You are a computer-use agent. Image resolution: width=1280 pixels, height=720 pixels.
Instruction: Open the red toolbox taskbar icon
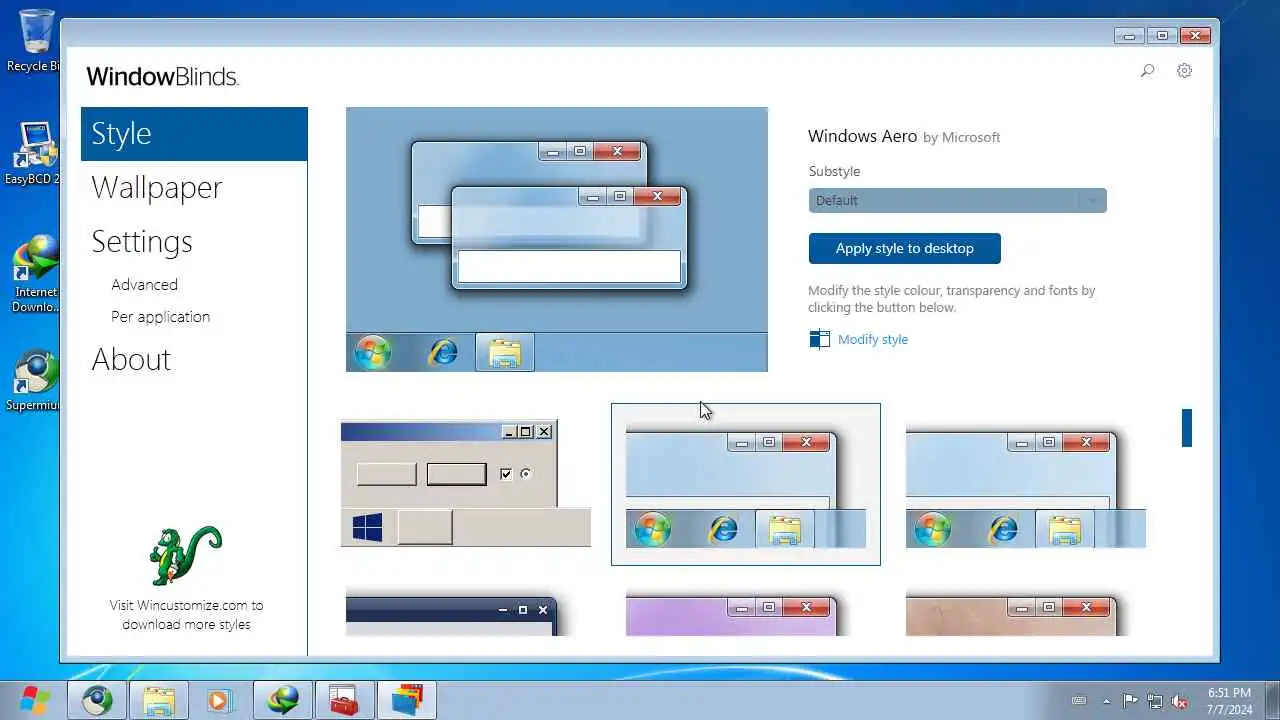(x=345, y=701)
